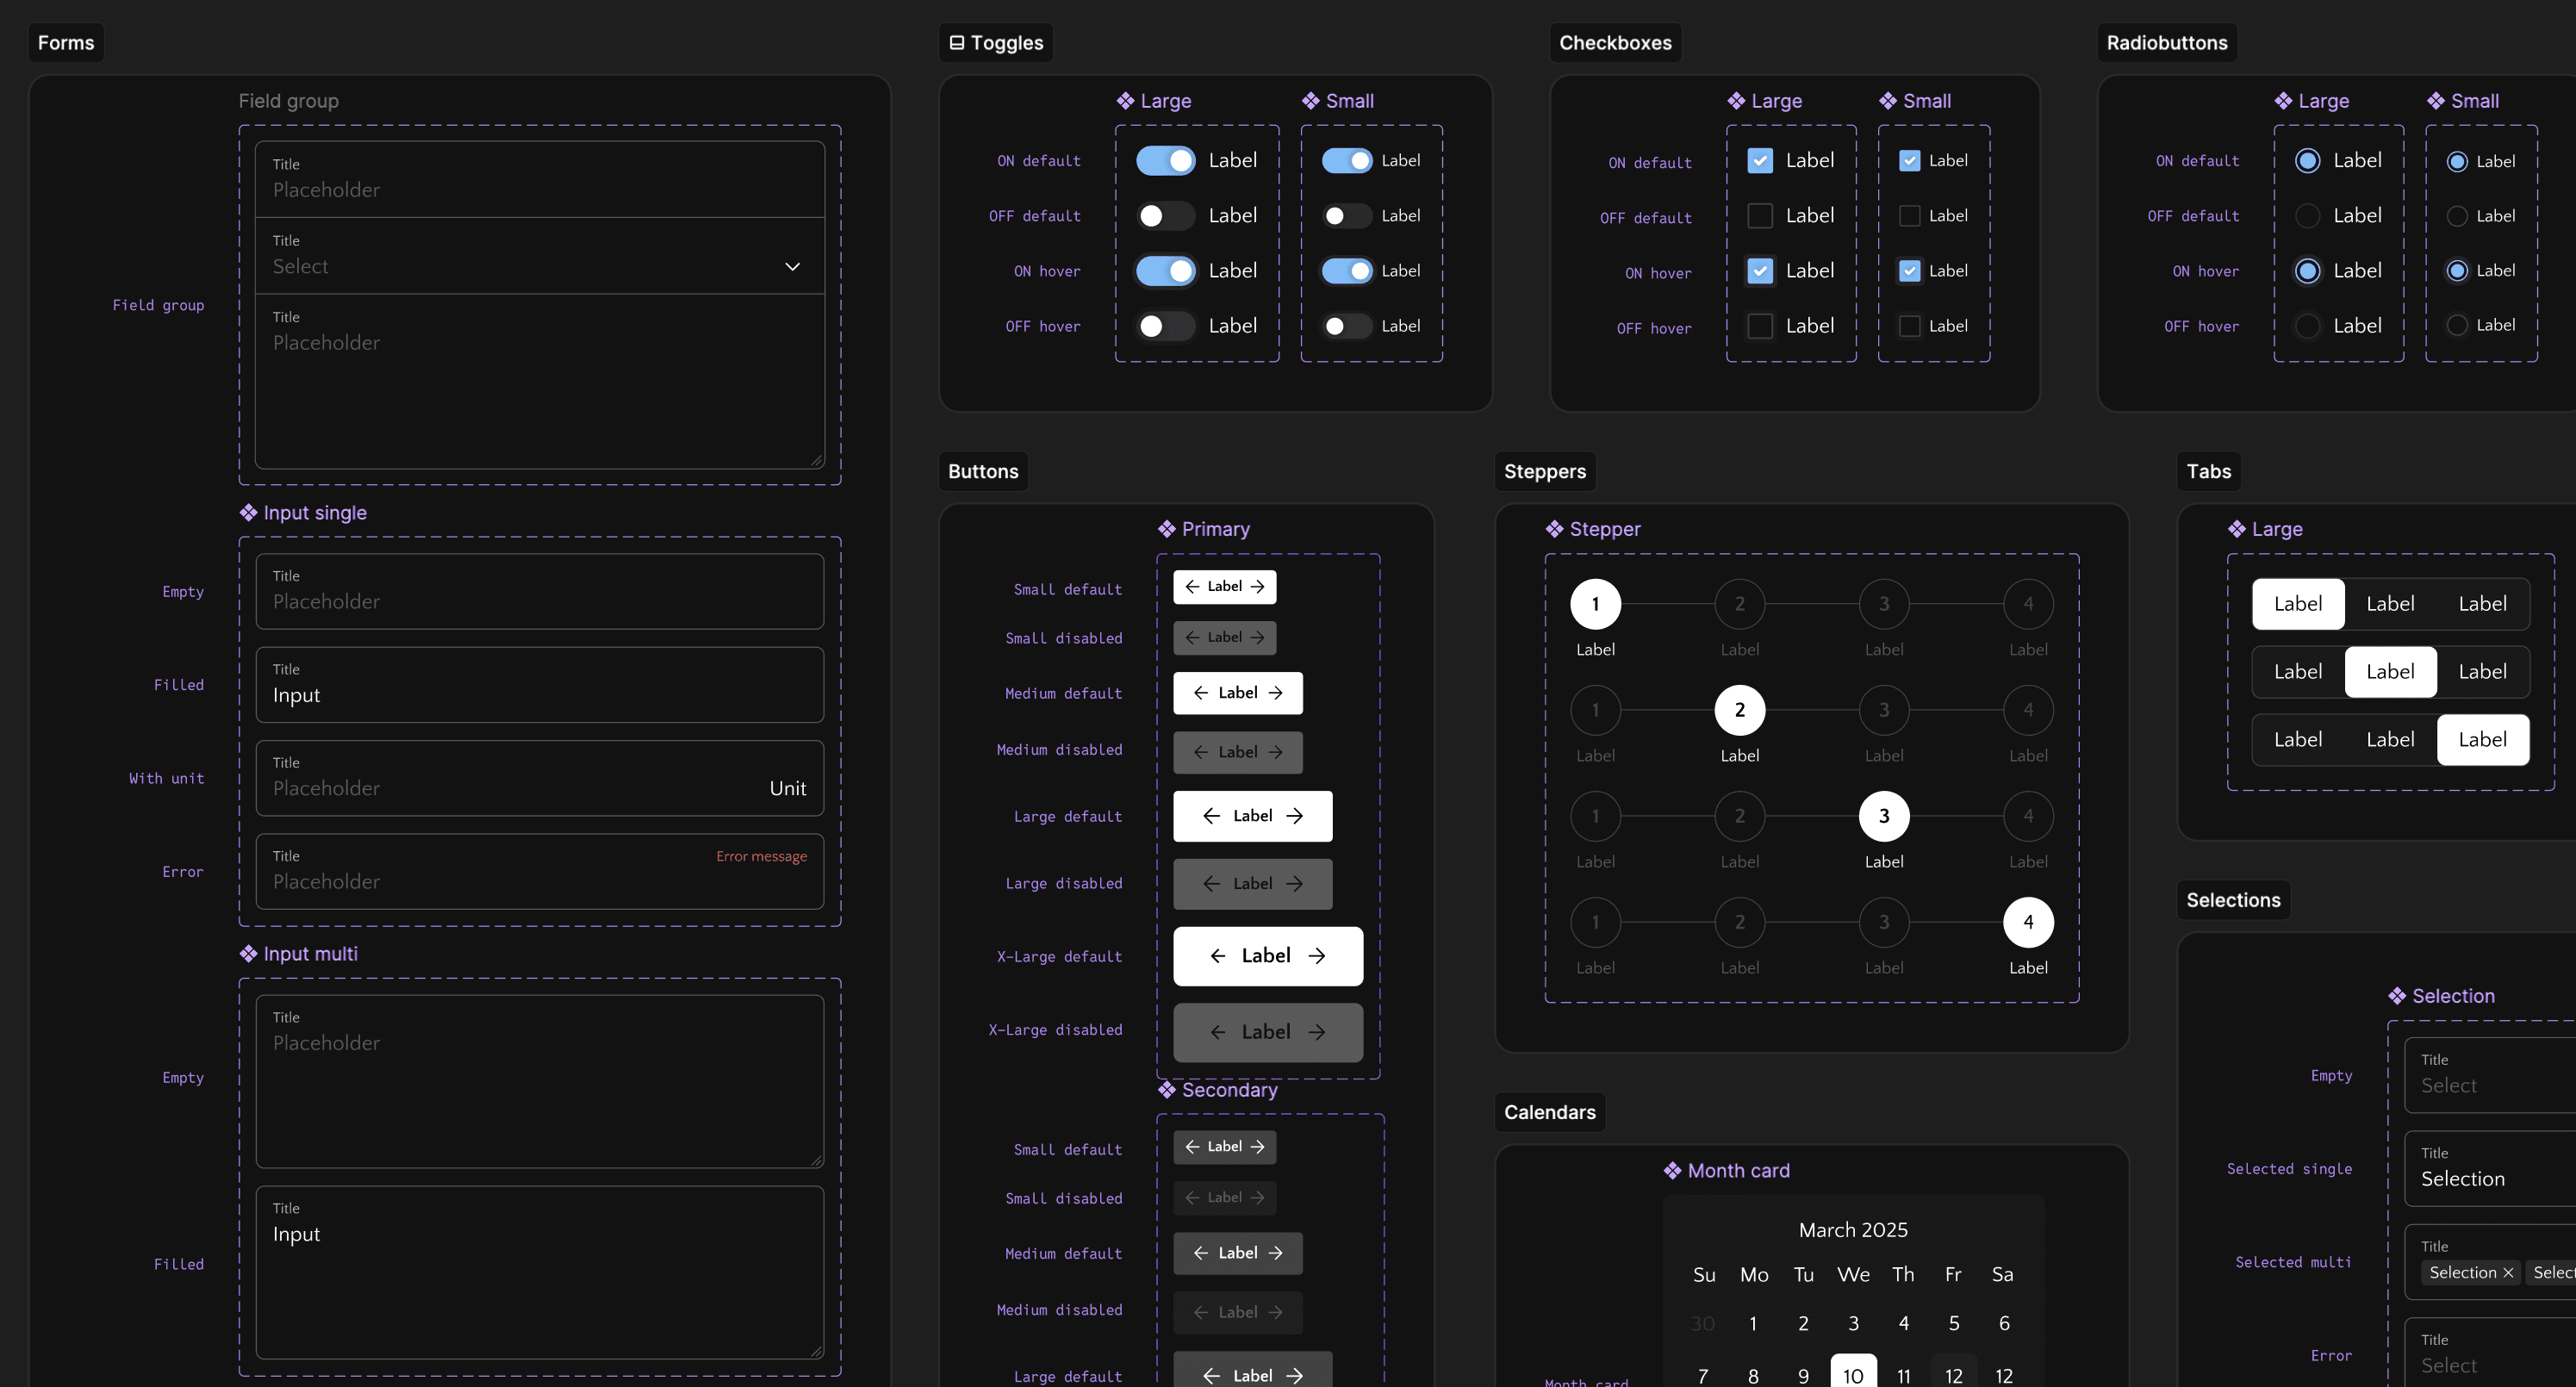Image resolution: width=2576 pixels, height=1387 pixels.
Task: Click right arrow in Primary Medium default button
Action: point(1275,693)
